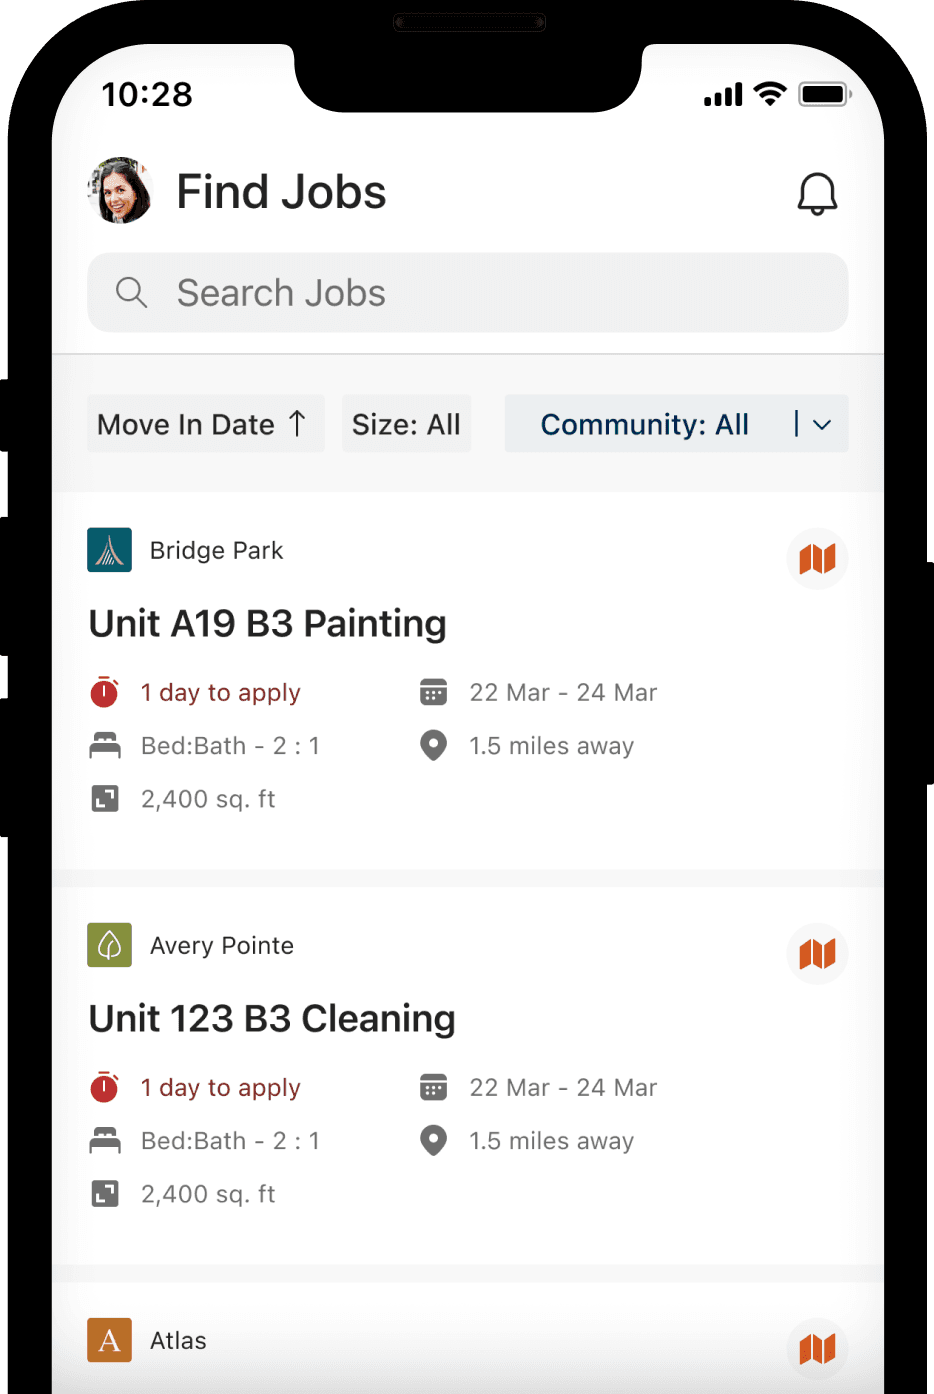This screenshot has width=934, height=1394.
Task: Open map for Avery Pointe job
Action: [x=817, y=953]
